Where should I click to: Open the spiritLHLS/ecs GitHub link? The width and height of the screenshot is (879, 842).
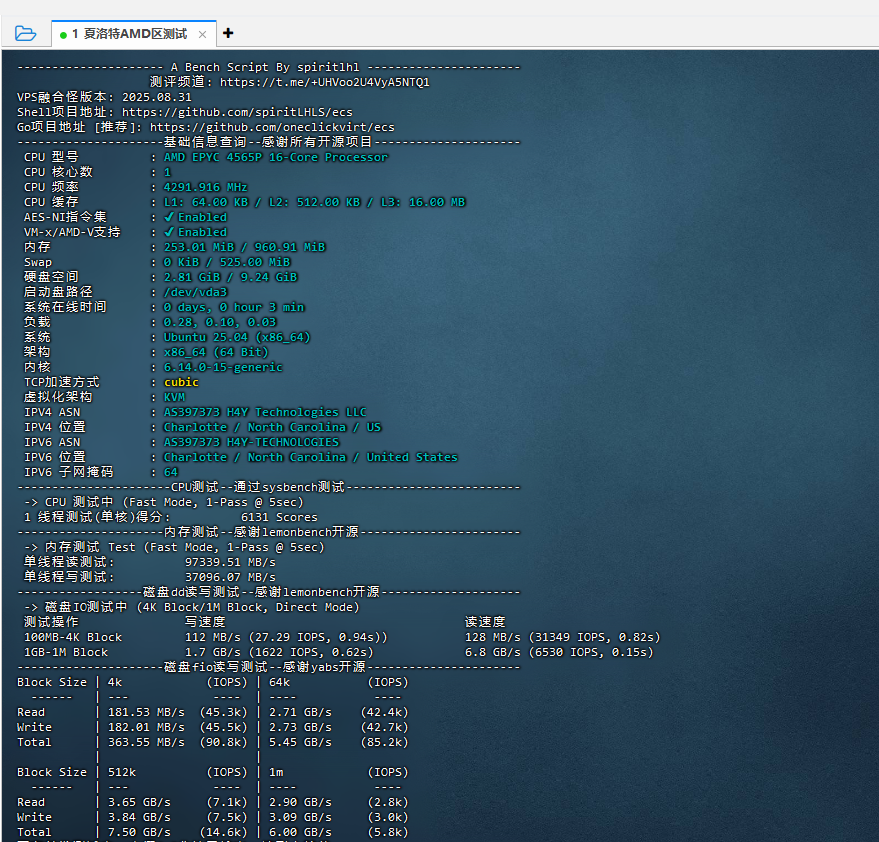pos(237,112)
